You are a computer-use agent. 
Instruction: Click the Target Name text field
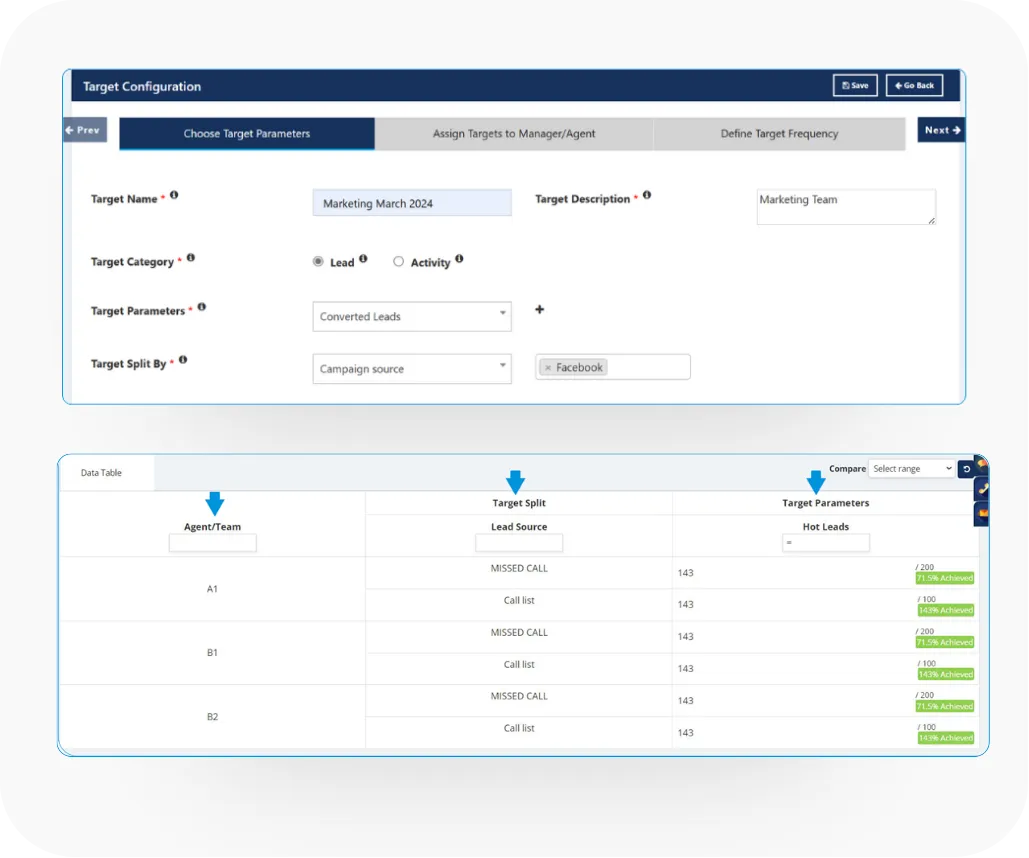[411, 203]
